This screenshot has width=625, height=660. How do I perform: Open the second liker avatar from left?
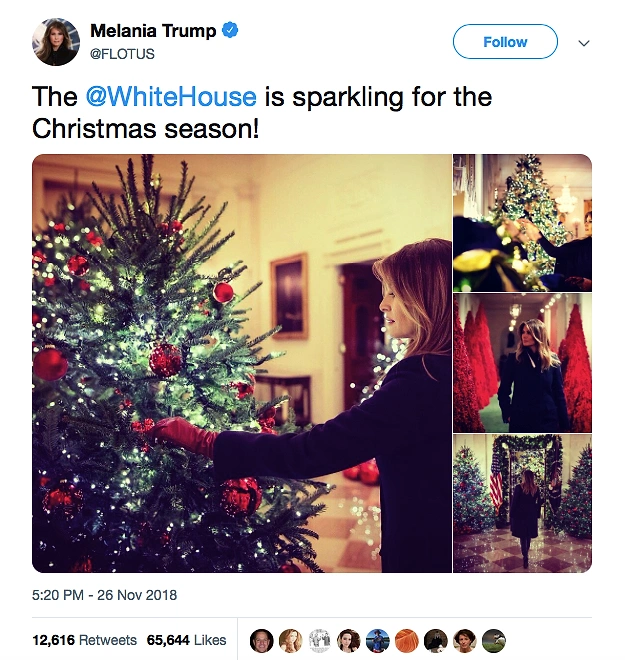click(x=290, y=640)
